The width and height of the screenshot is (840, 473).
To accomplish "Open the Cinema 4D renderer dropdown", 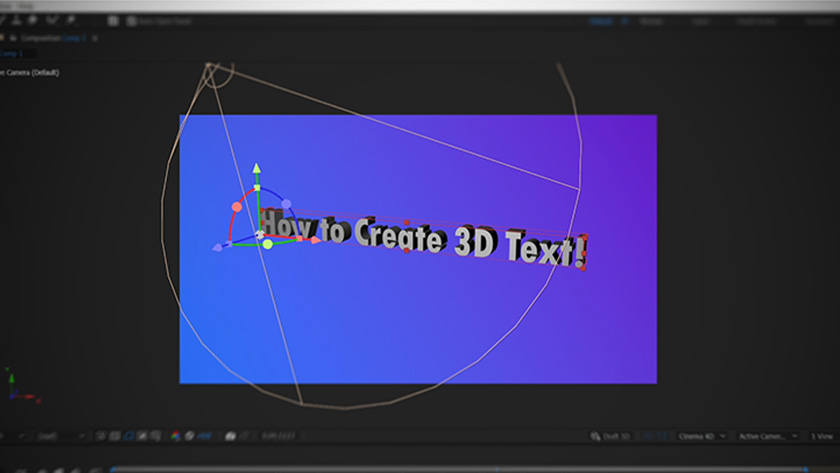I will click(701, 436).
